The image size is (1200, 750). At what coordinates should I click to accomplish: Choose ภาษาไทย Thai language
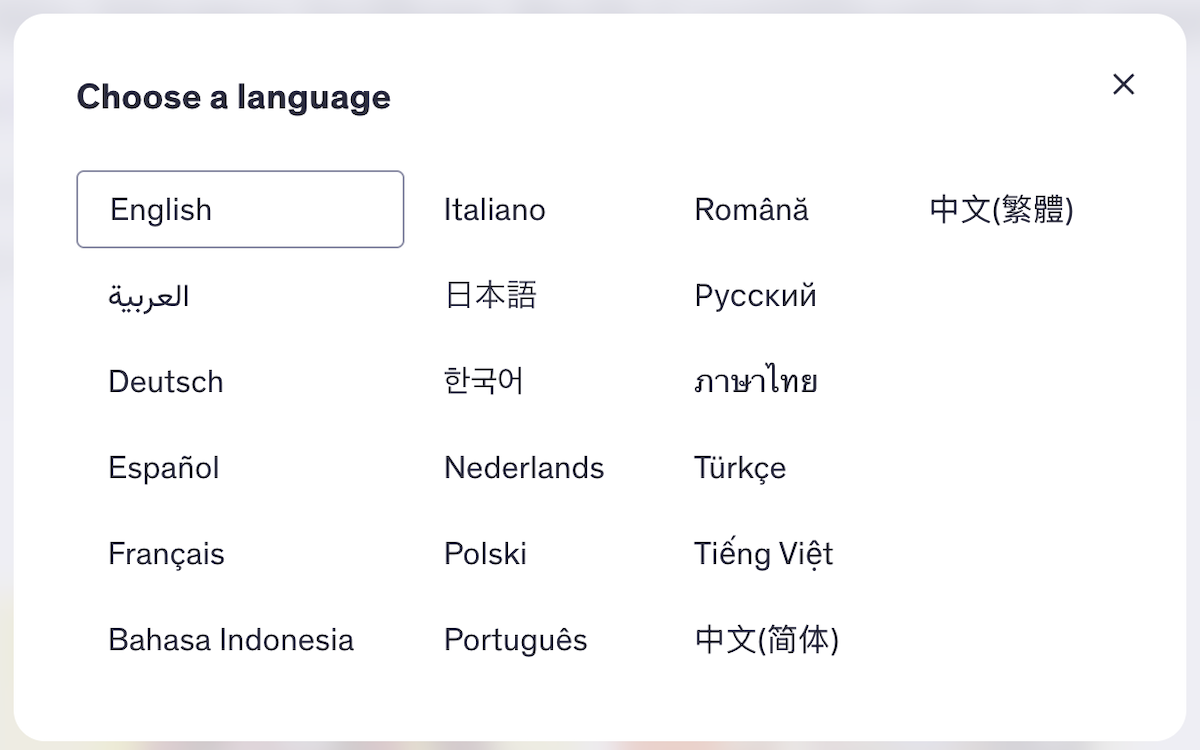click(x=755, y=380)
